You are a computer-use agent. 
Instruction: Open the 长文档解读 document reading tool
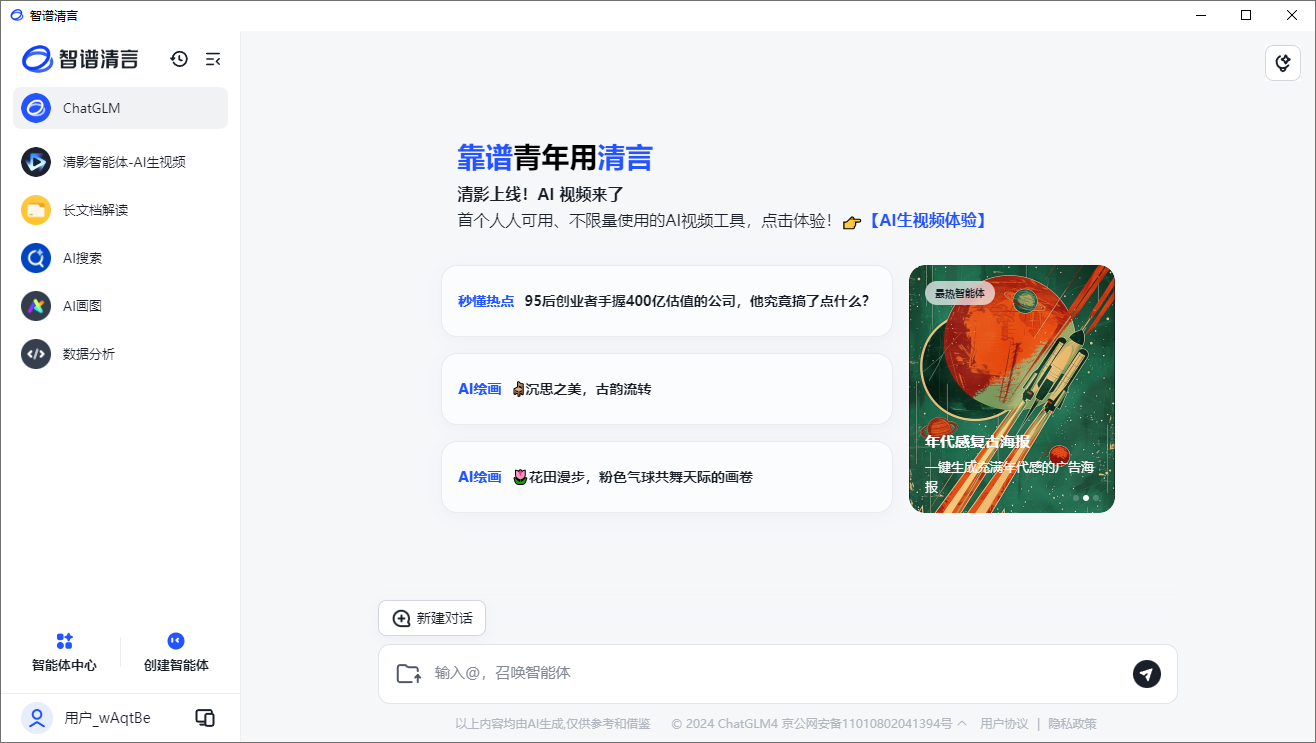click(x=120, y=209)
